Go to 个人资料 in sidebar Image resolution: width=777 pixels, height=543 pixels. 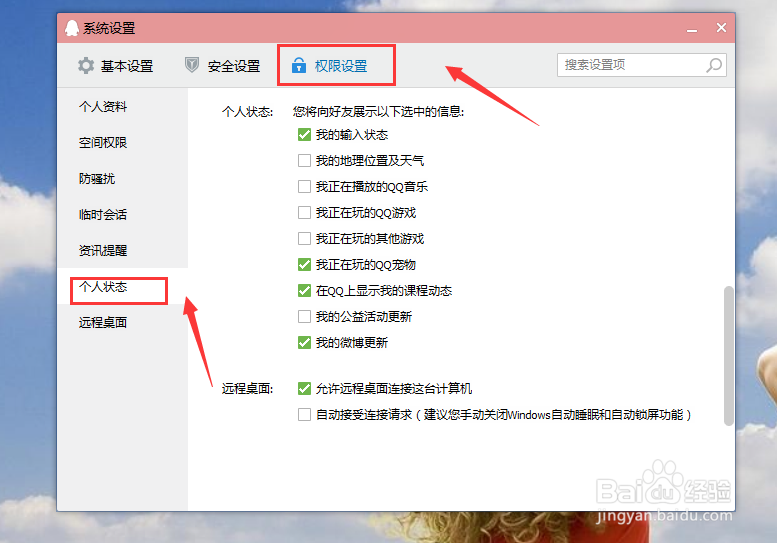pos(103,107)
